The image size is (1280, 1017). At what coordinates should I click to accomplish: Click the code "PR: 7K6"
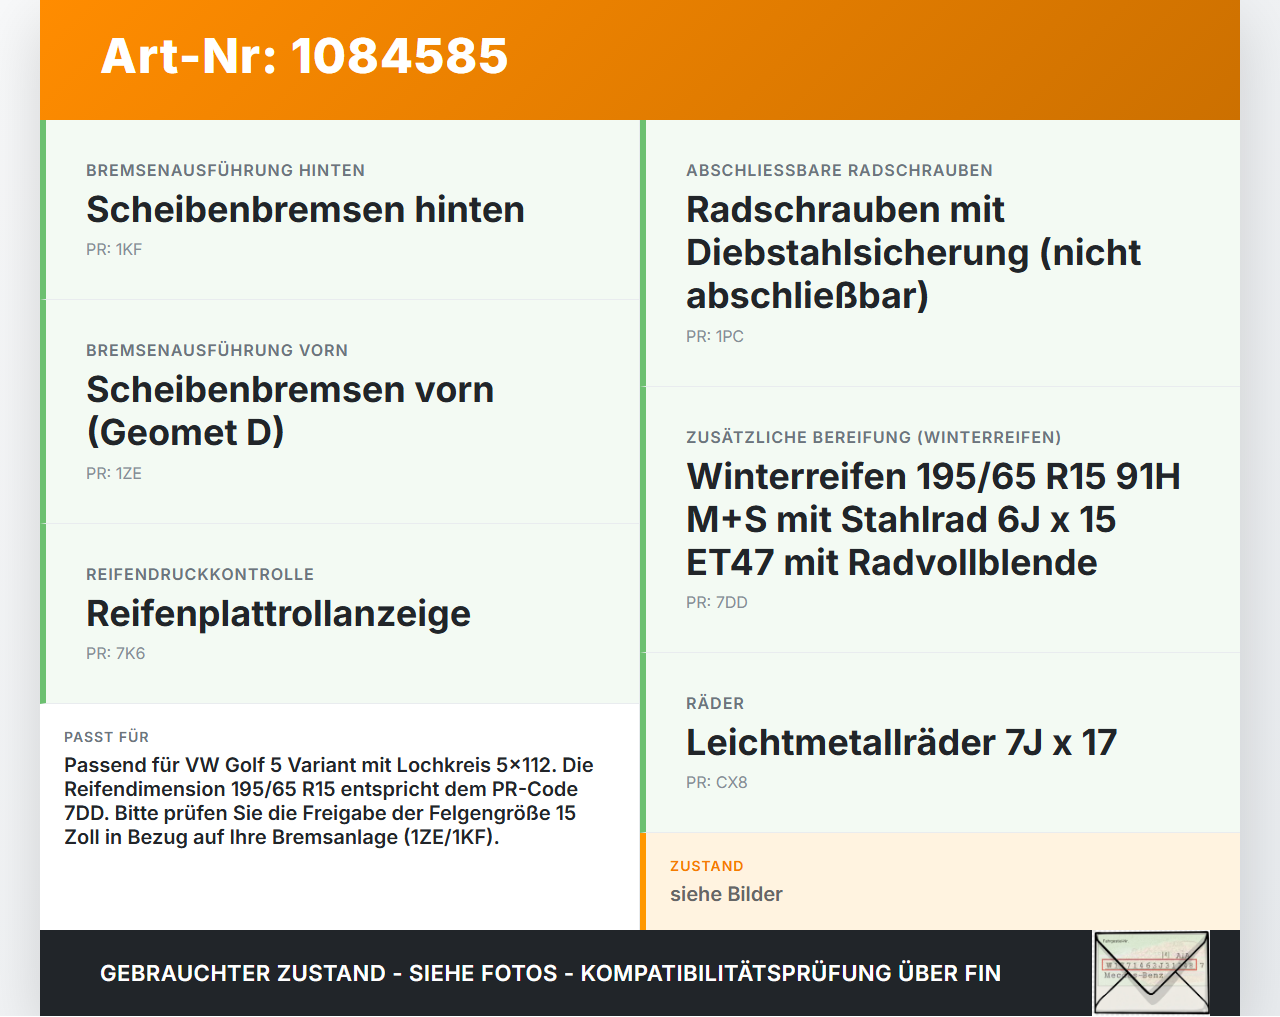116,653
